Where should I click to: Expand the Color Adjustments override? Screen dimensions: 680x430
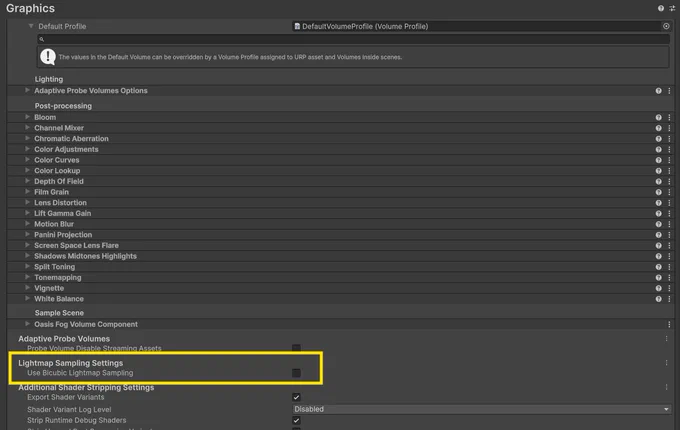coord(27,149)
